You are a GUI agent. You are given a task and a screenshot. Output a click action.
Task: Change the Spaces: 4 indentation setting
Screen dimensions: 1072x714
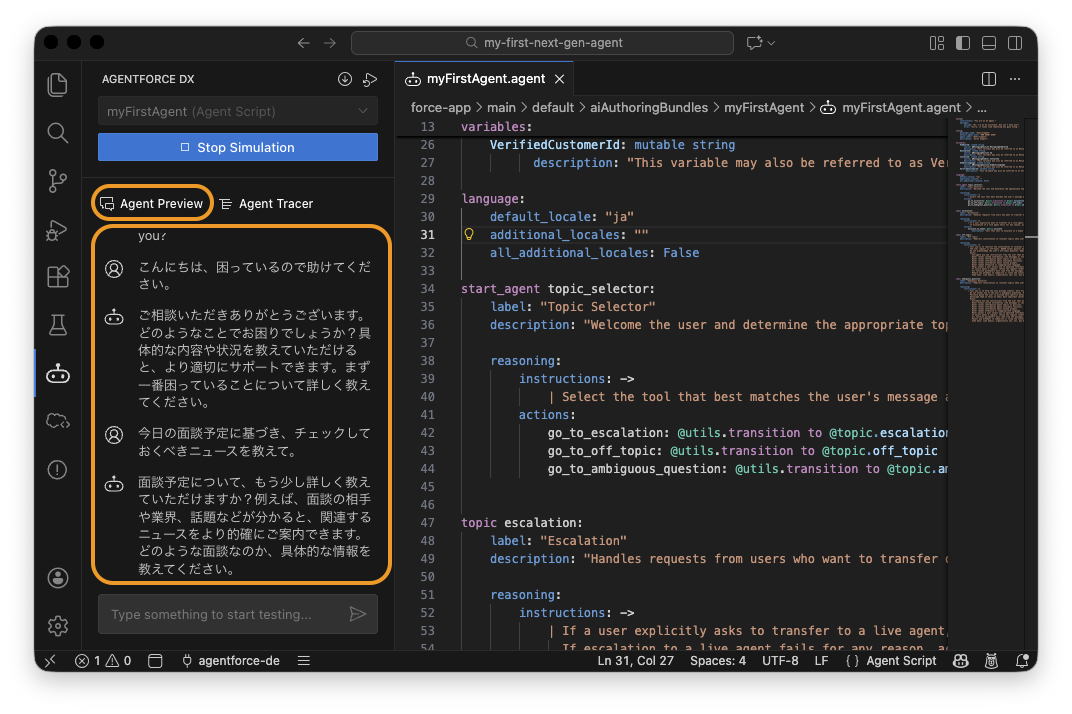pos(718,661)
